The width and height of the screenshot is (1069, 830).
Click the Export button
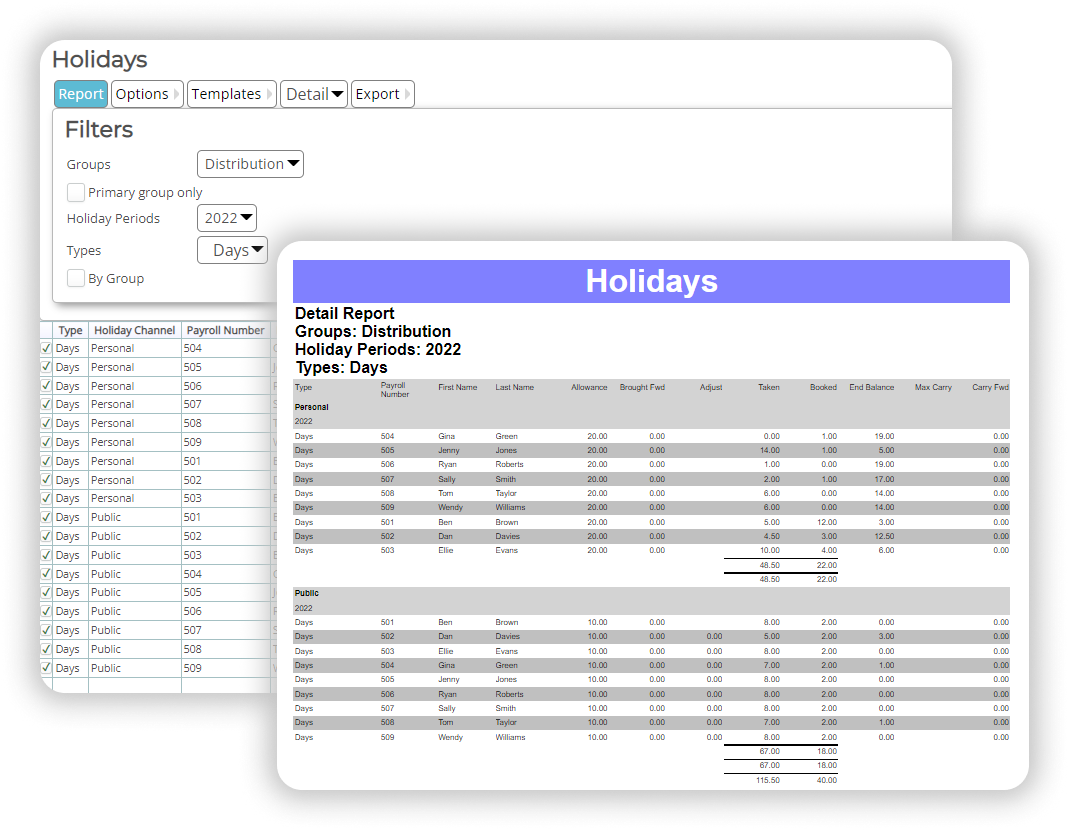[x=376, y=93]
